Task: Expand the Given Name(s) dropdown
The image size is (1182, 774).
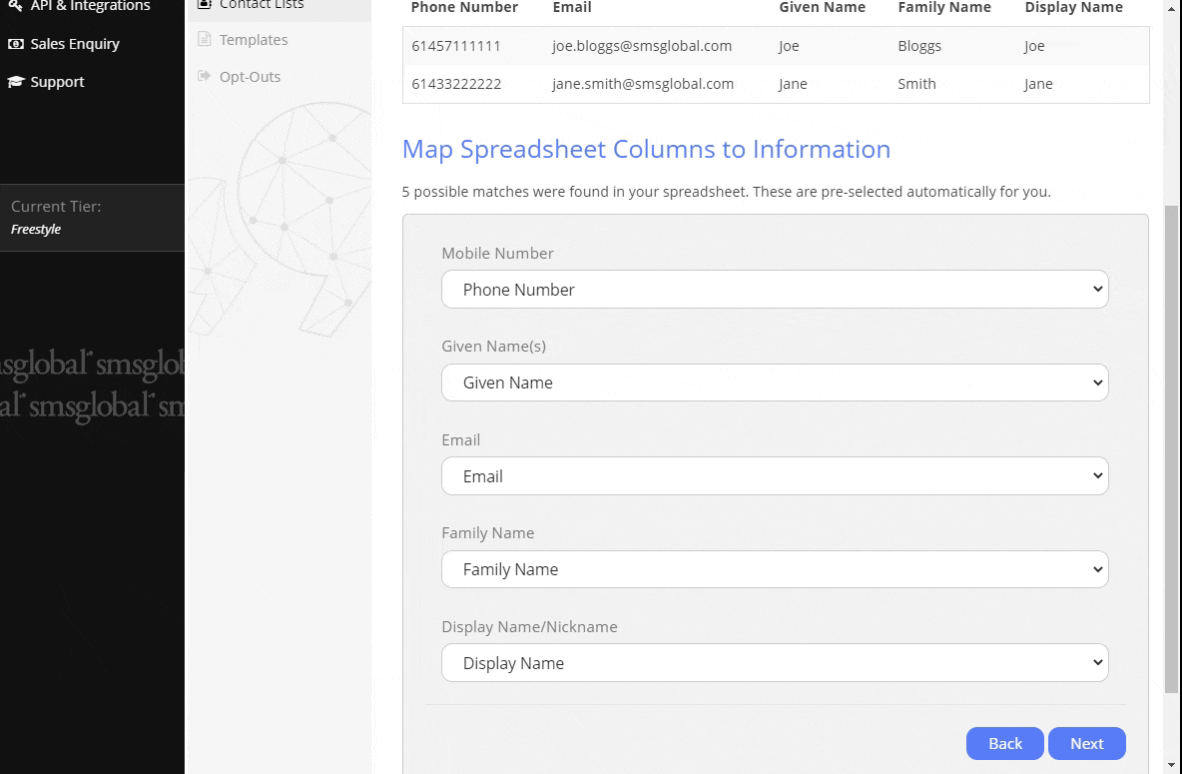Action: click(774, 383)
